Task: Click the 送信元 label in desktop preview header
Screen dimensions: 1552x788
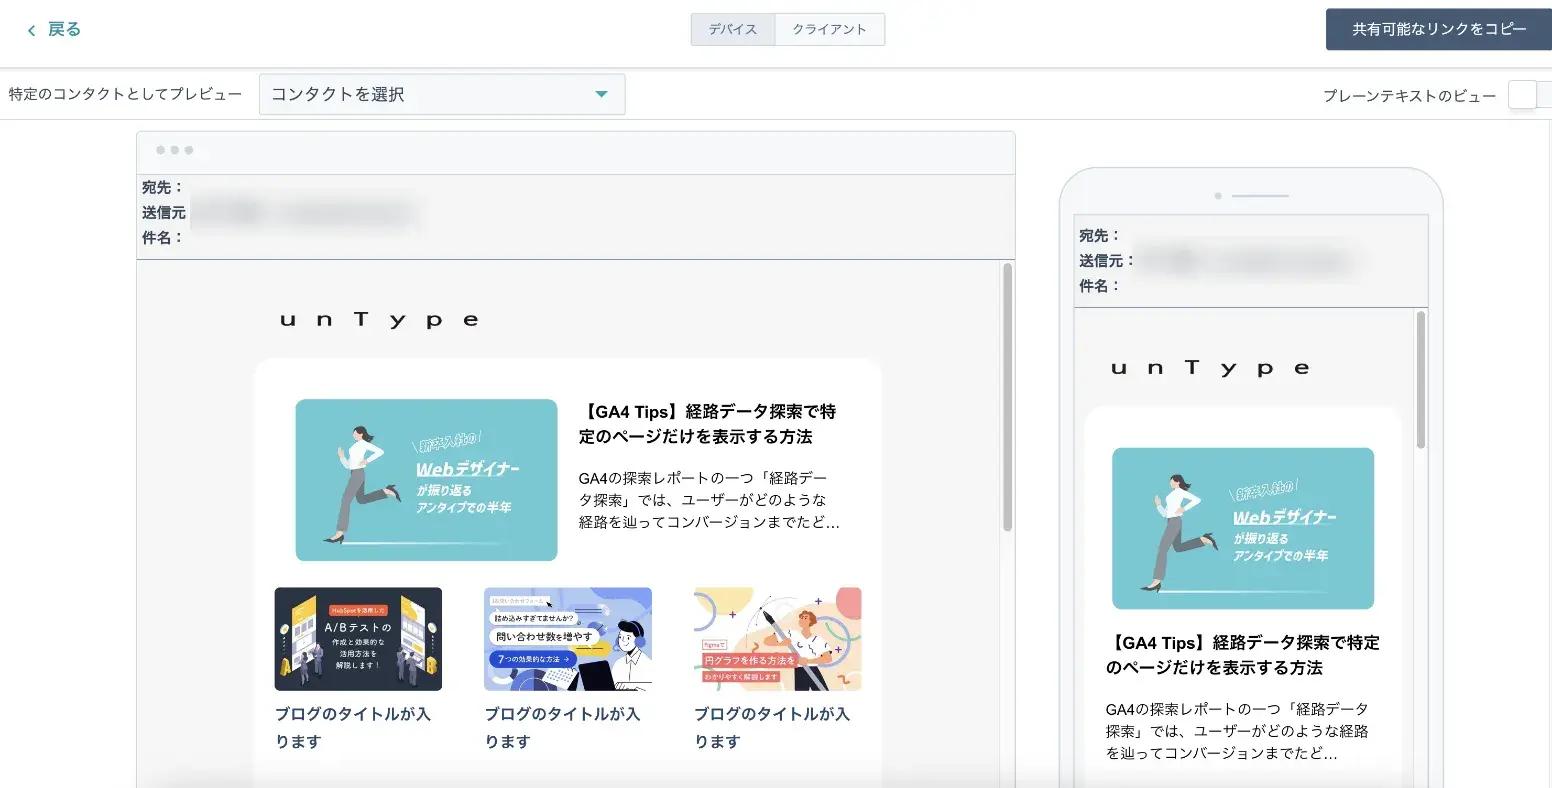Action: 164,213
